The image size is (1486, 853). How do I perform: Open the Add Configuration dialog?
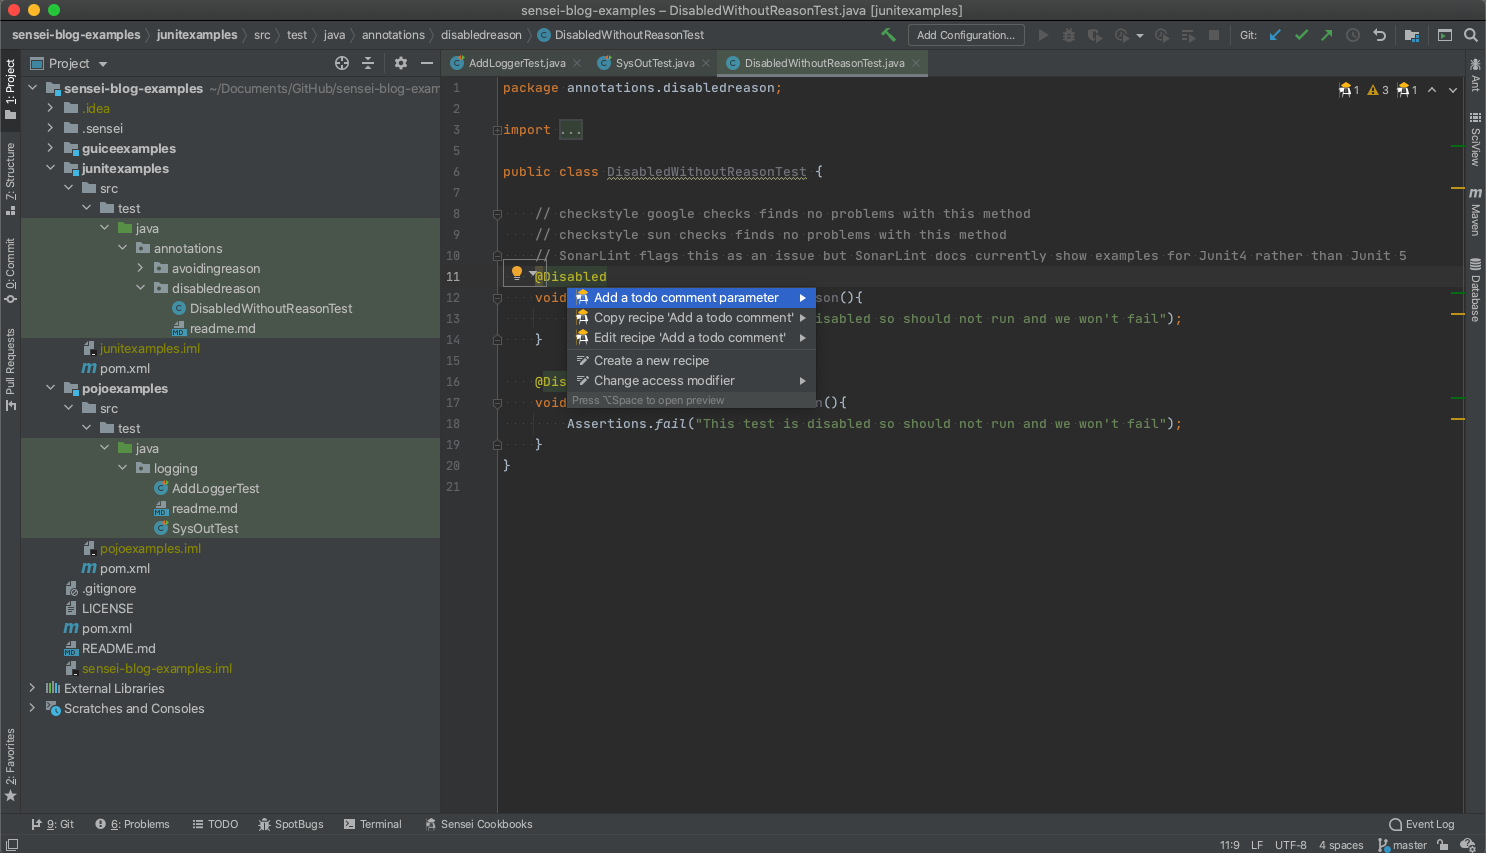click(965, 34)
